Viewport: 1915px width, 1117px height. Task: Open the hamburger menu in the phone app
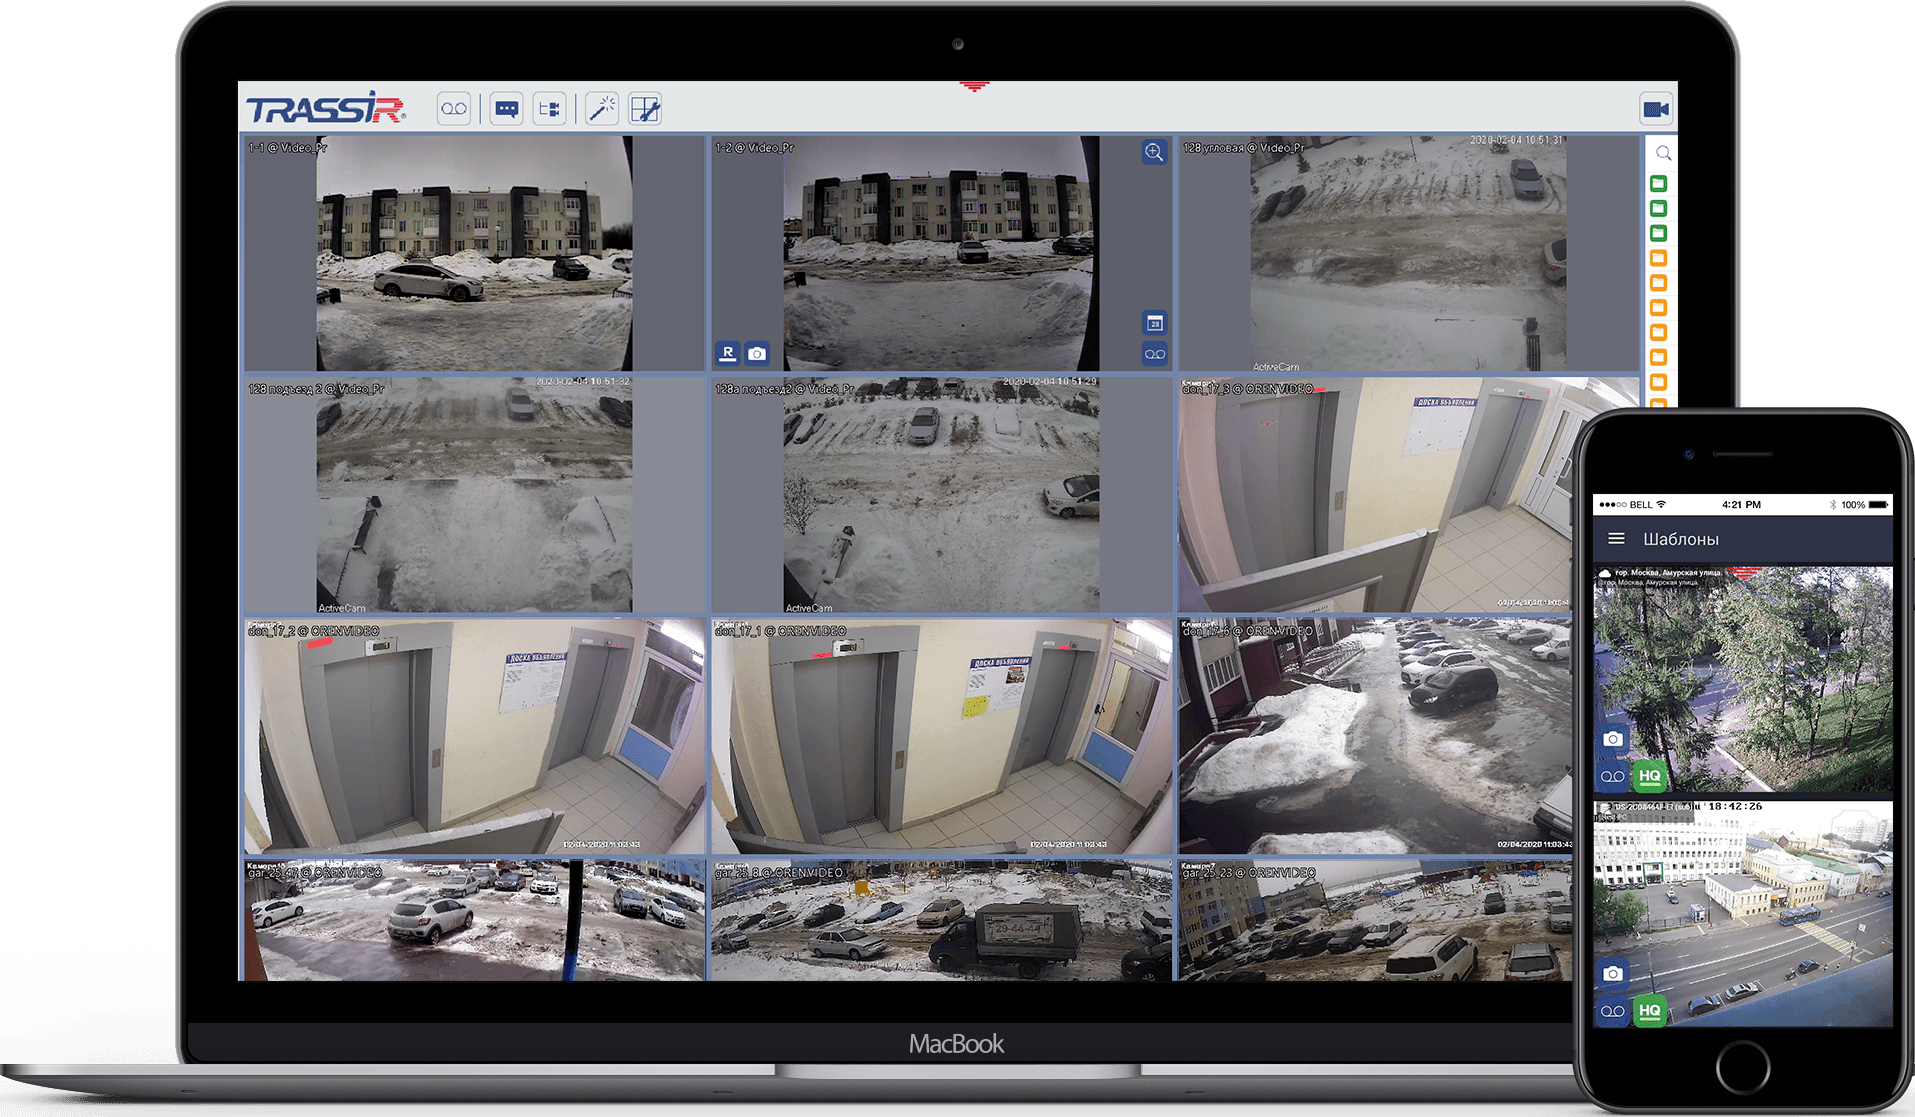tap(1616, 539)
